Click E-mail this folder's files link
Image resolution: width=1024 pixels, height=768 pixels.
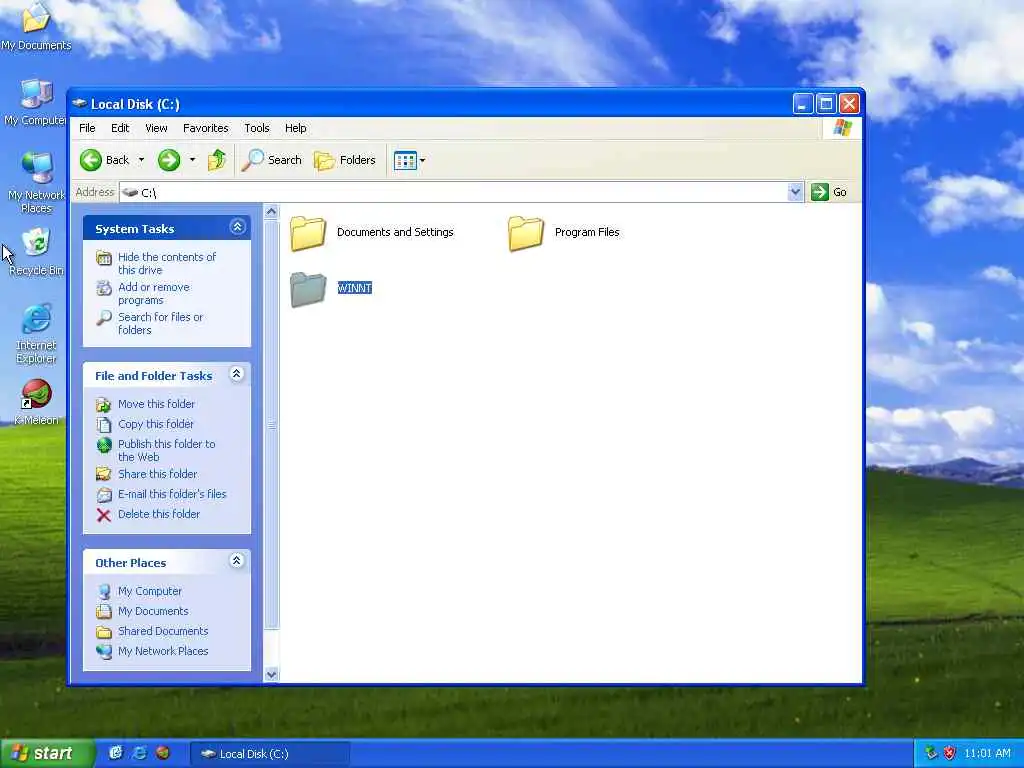(172, 494)
